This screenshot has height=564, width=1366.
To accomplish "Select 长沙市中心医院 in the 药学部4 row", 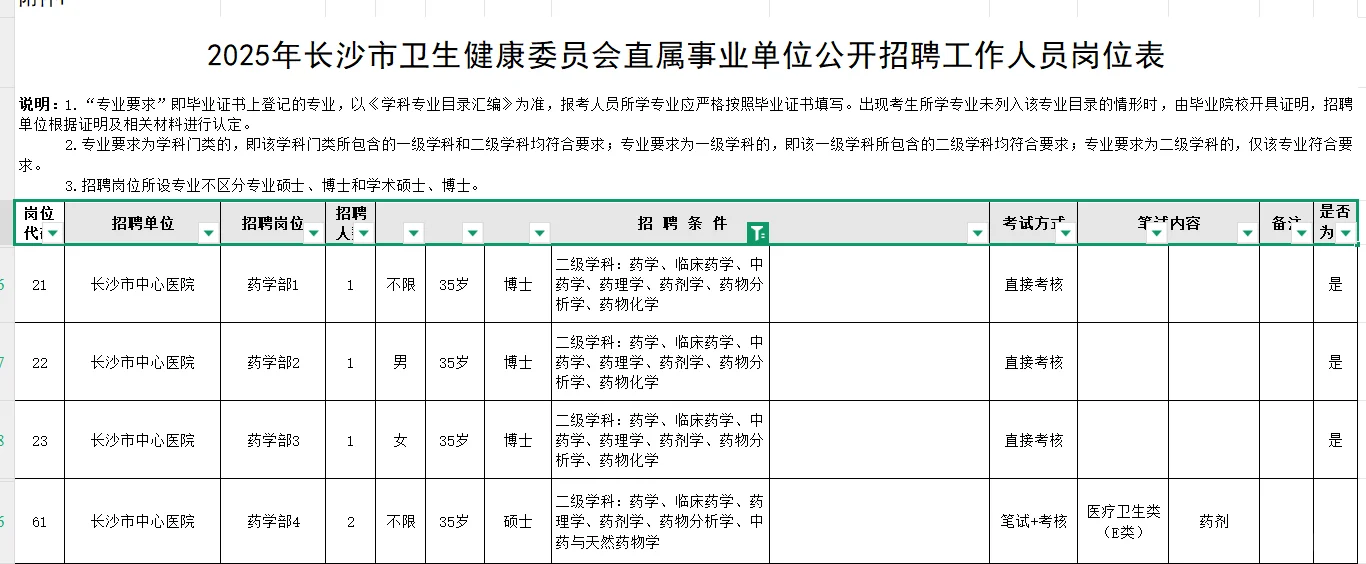I will tap(143, 521).
